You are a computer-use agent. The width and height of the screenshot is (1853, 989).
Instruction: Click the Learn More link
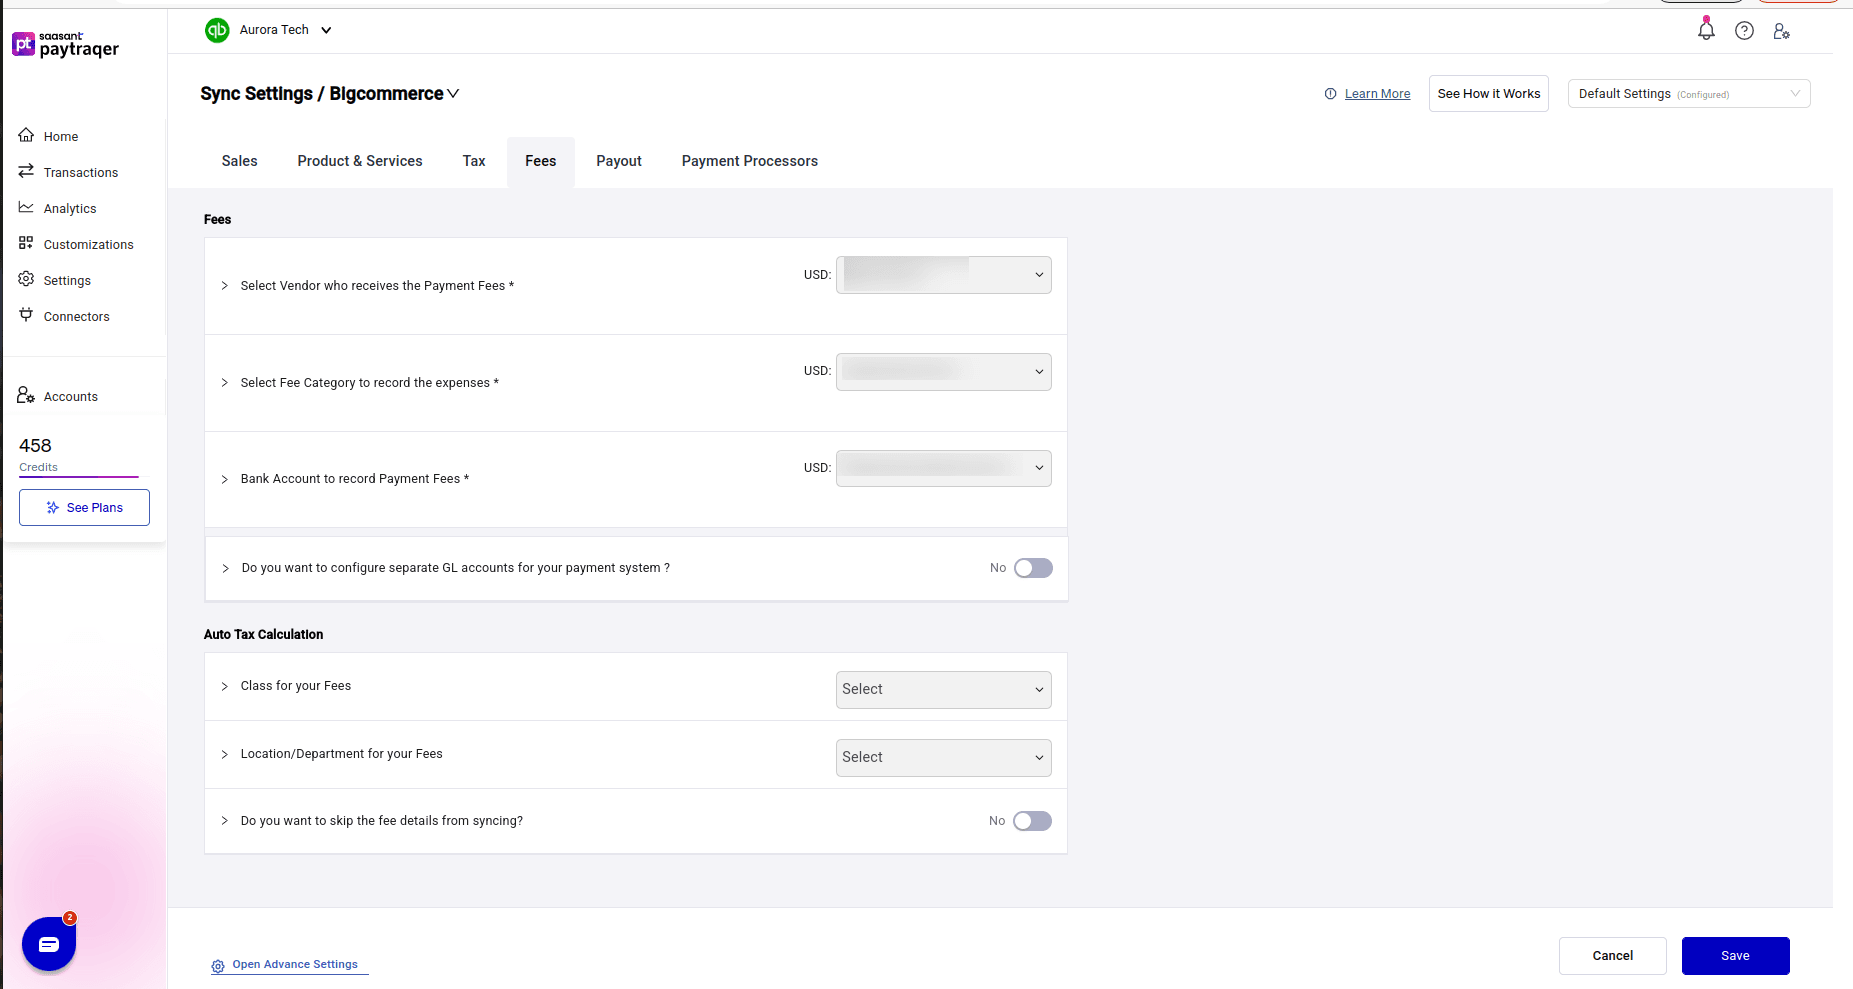(1377, 93)
